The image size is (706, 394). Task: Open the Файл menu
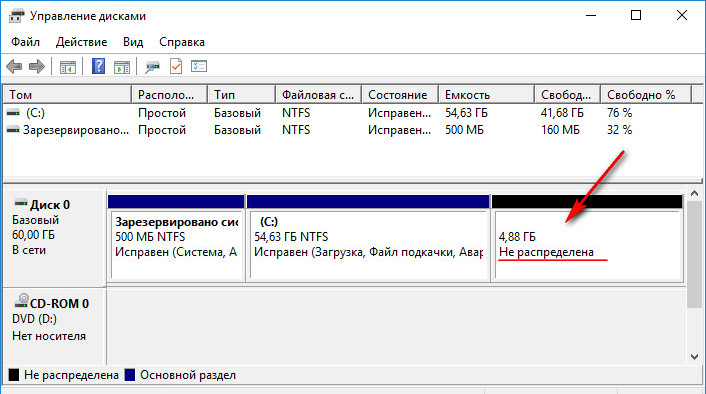pyautogui.click(x=25, y=42)
